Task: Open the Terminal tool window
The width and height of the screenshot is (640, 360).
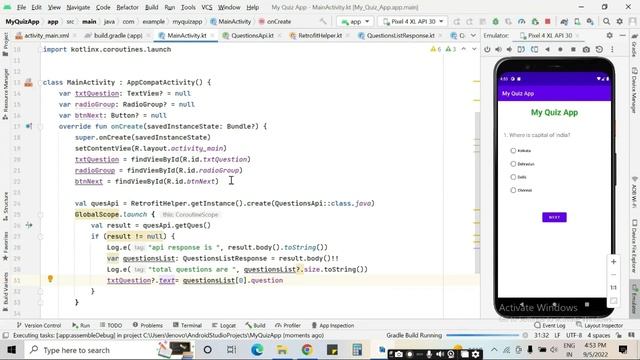Action: 187,325
